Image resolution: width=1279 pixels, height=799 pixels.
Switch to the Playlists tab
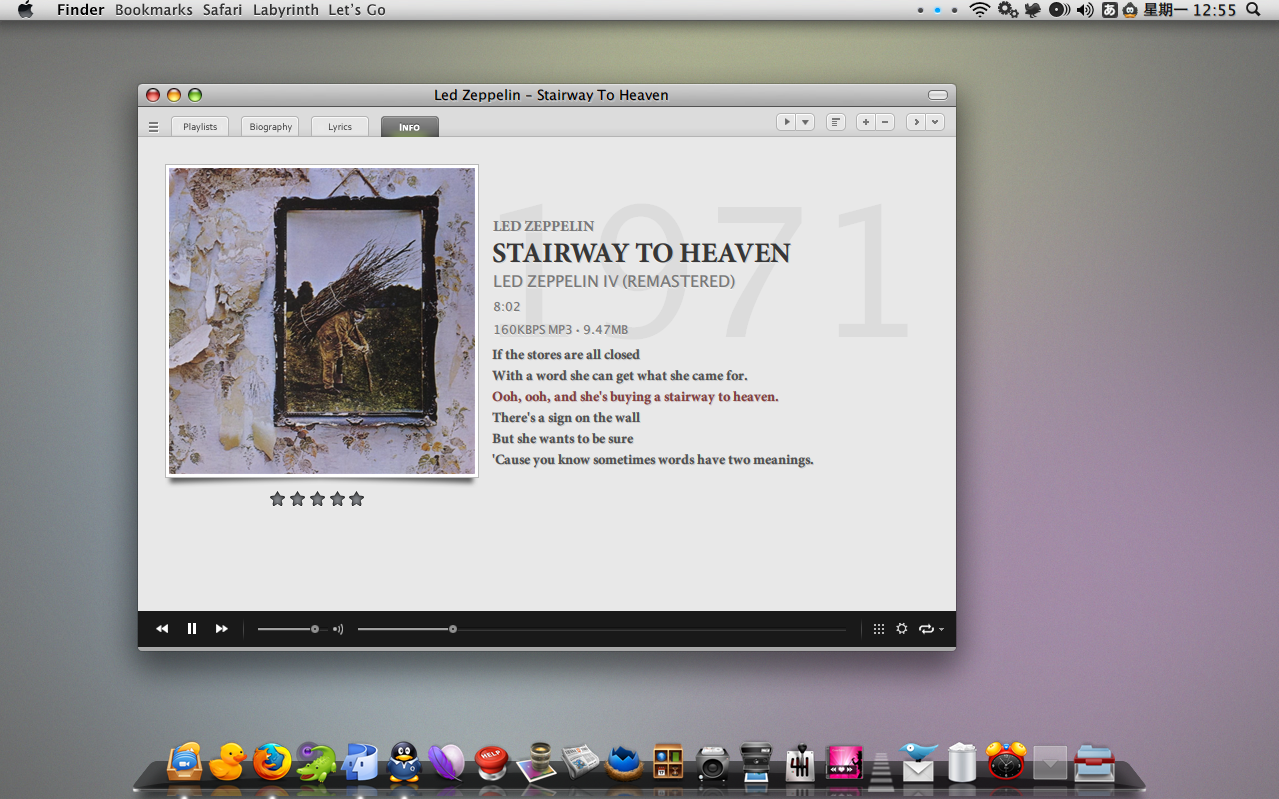click(x=200, y=127)
